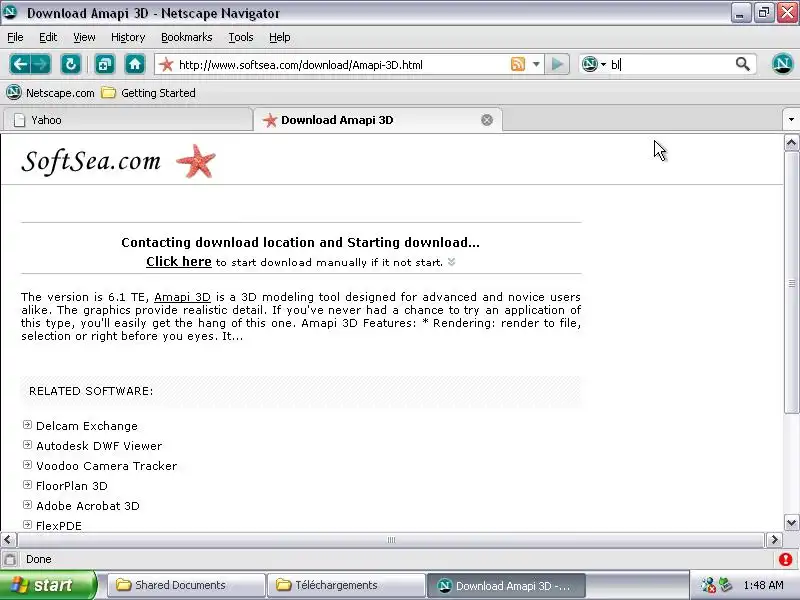Click the vertical scrollbar up arrow
Viewport: 800px width, 600px height.
pyautogui.click(x=791, y=143)
